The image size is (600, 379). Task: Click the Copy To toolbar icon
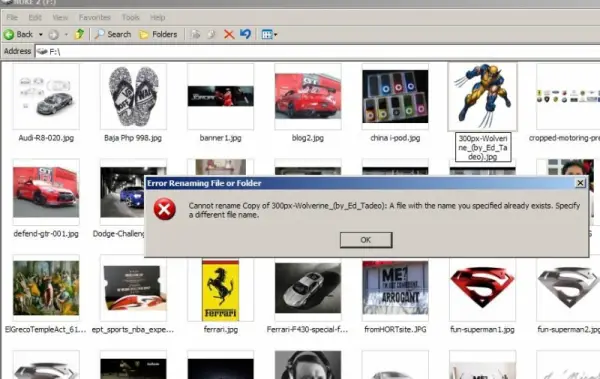pyautogui.click(x=211, y=34)
